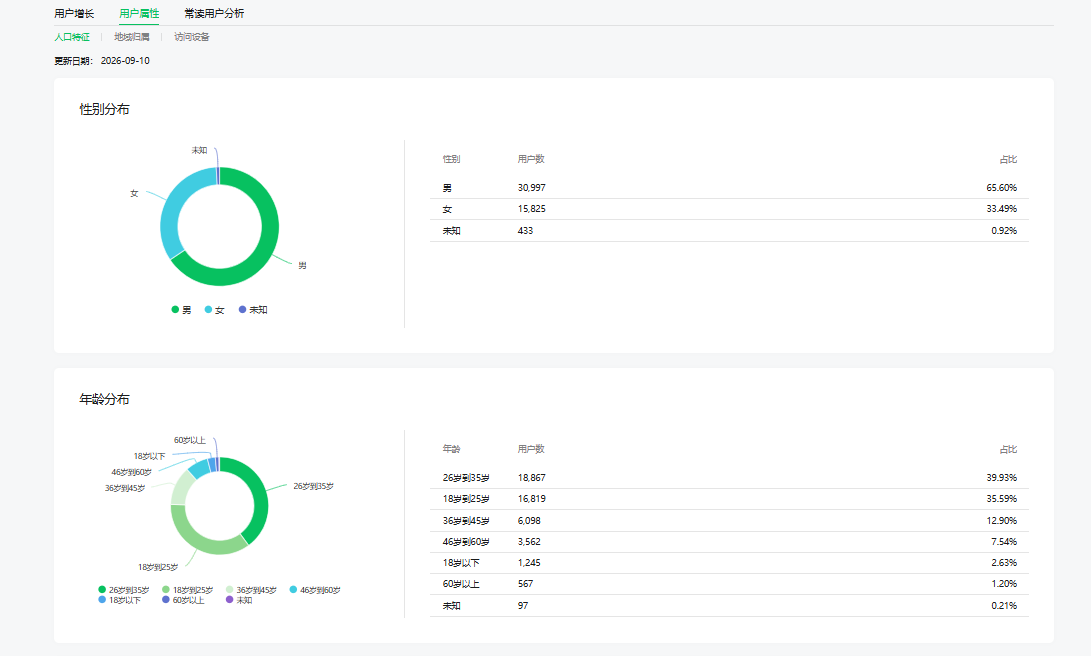
Task: Select the 男 row in gender table
Action: click(x=729, y=188)
